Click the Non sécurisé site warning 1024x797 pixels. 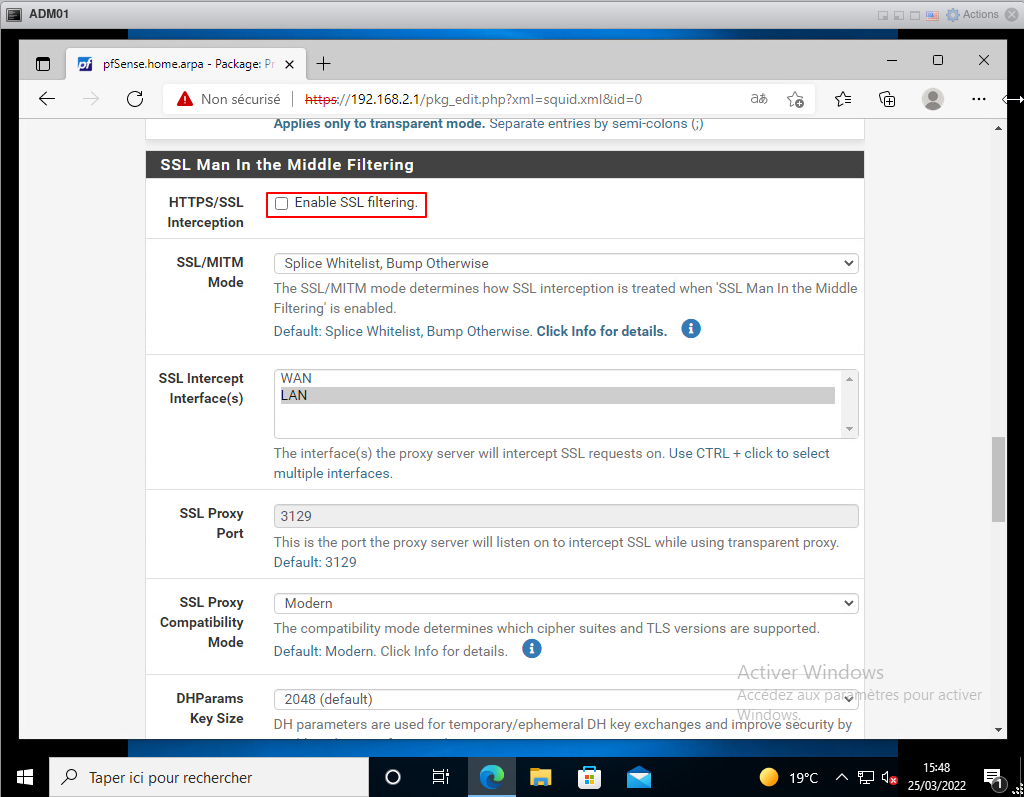coord(229,99)
